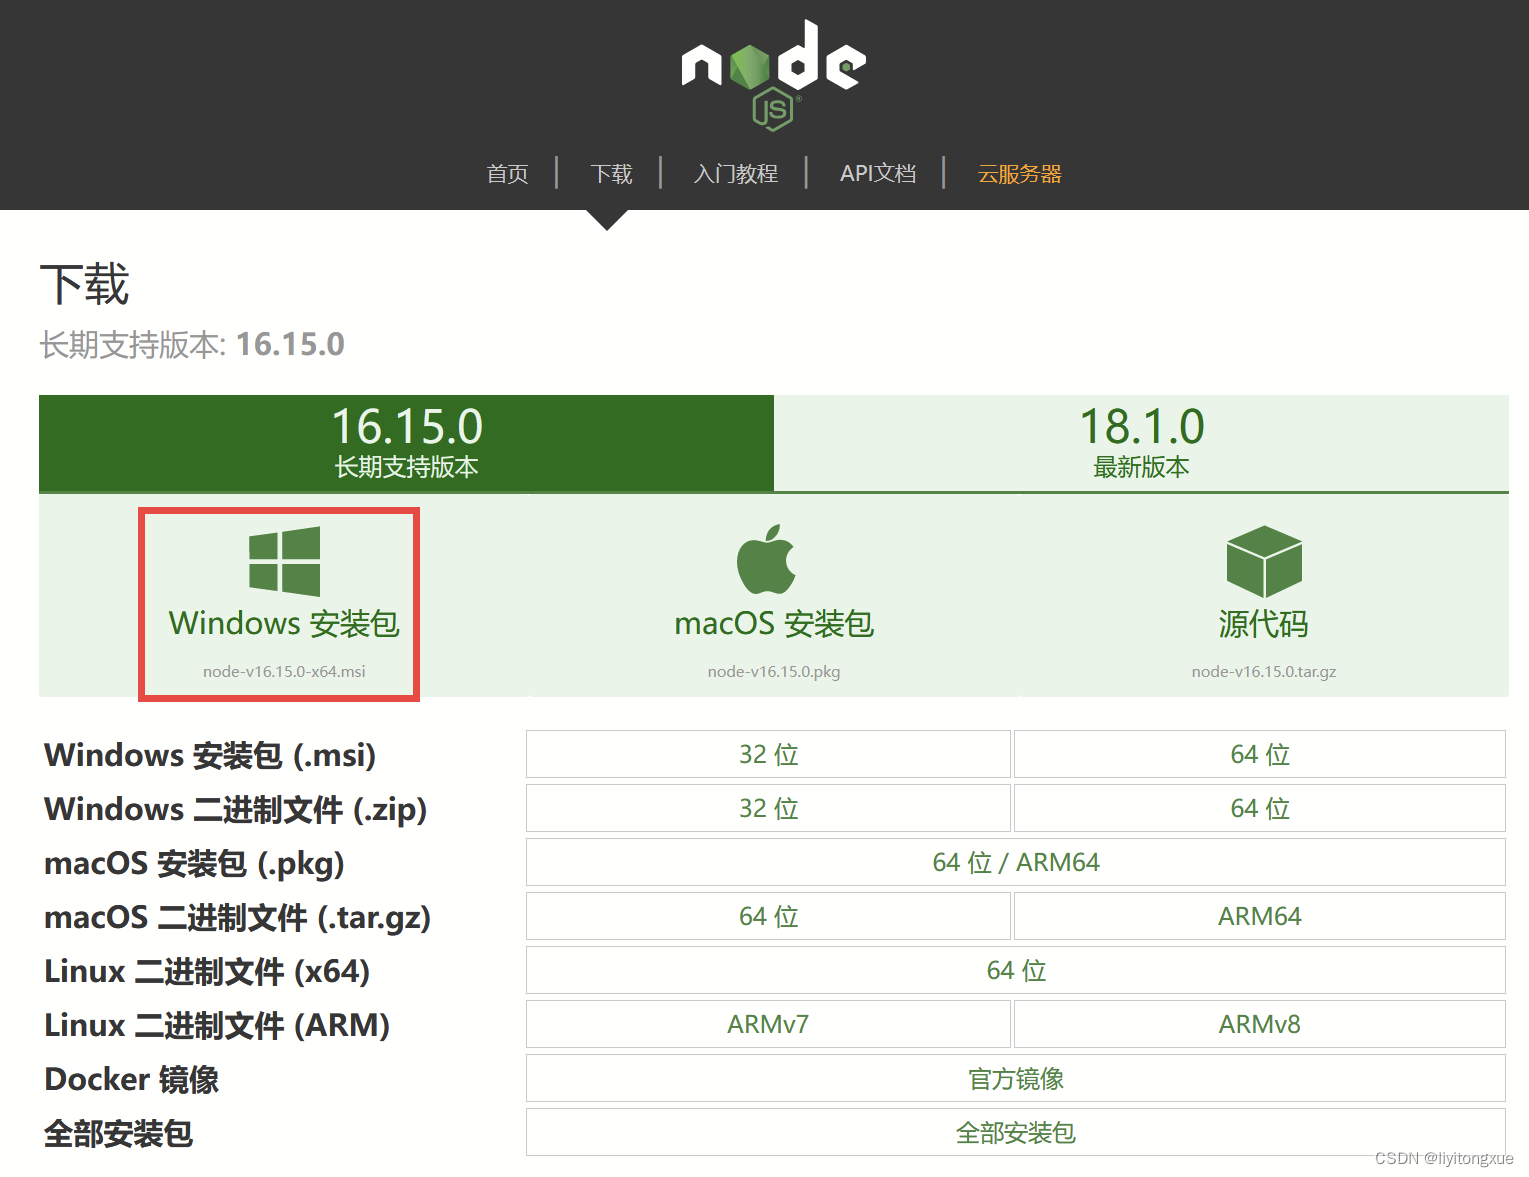Download the 64 位 Linux 二进制文件 (x64)

click(1015, 969)
